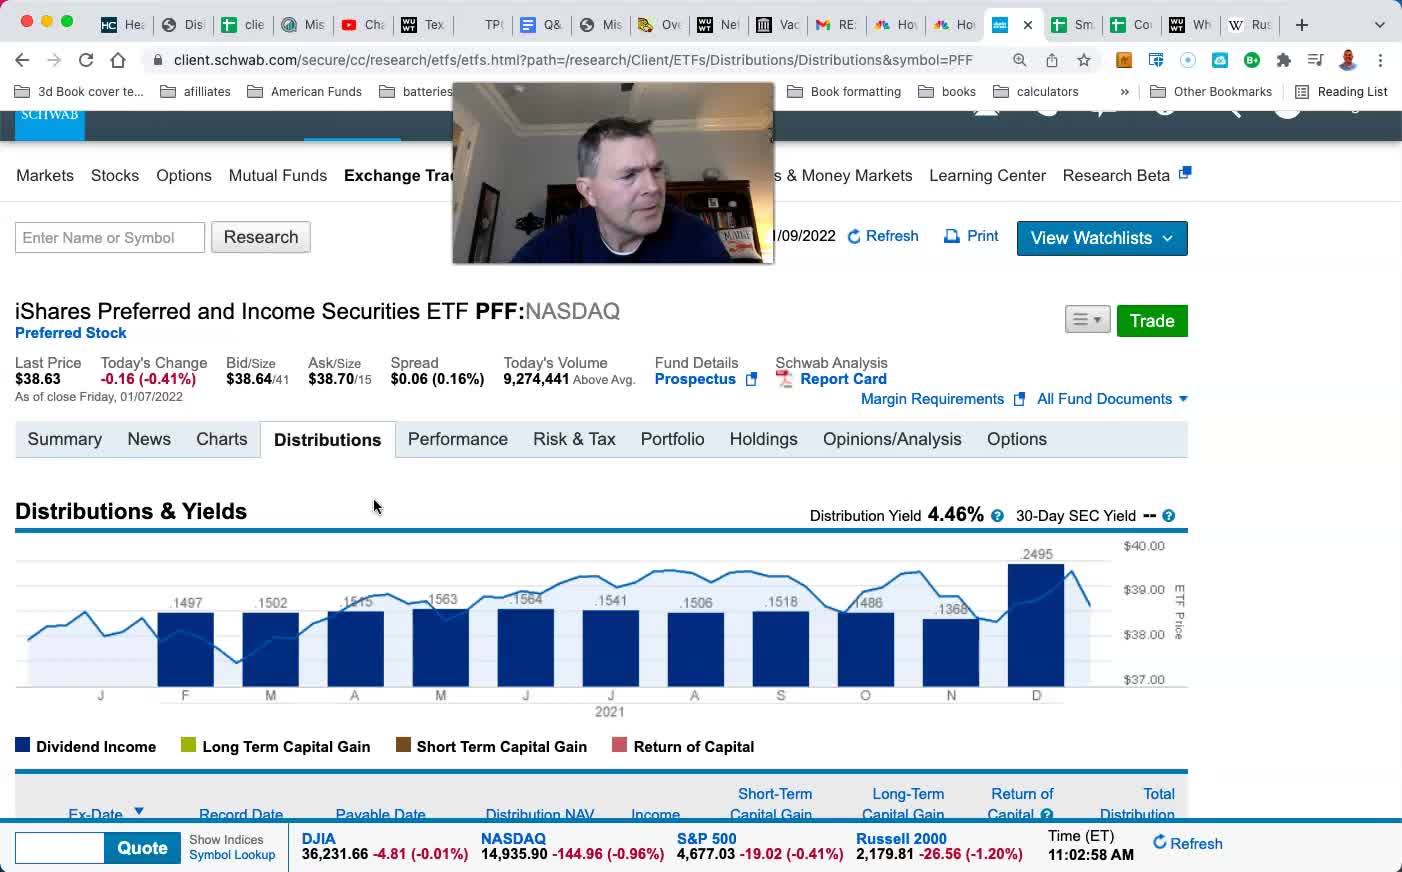Sort by Ex-Date column arrow
The width and height of the screenshot is (1402, 872).
[139, 811]
